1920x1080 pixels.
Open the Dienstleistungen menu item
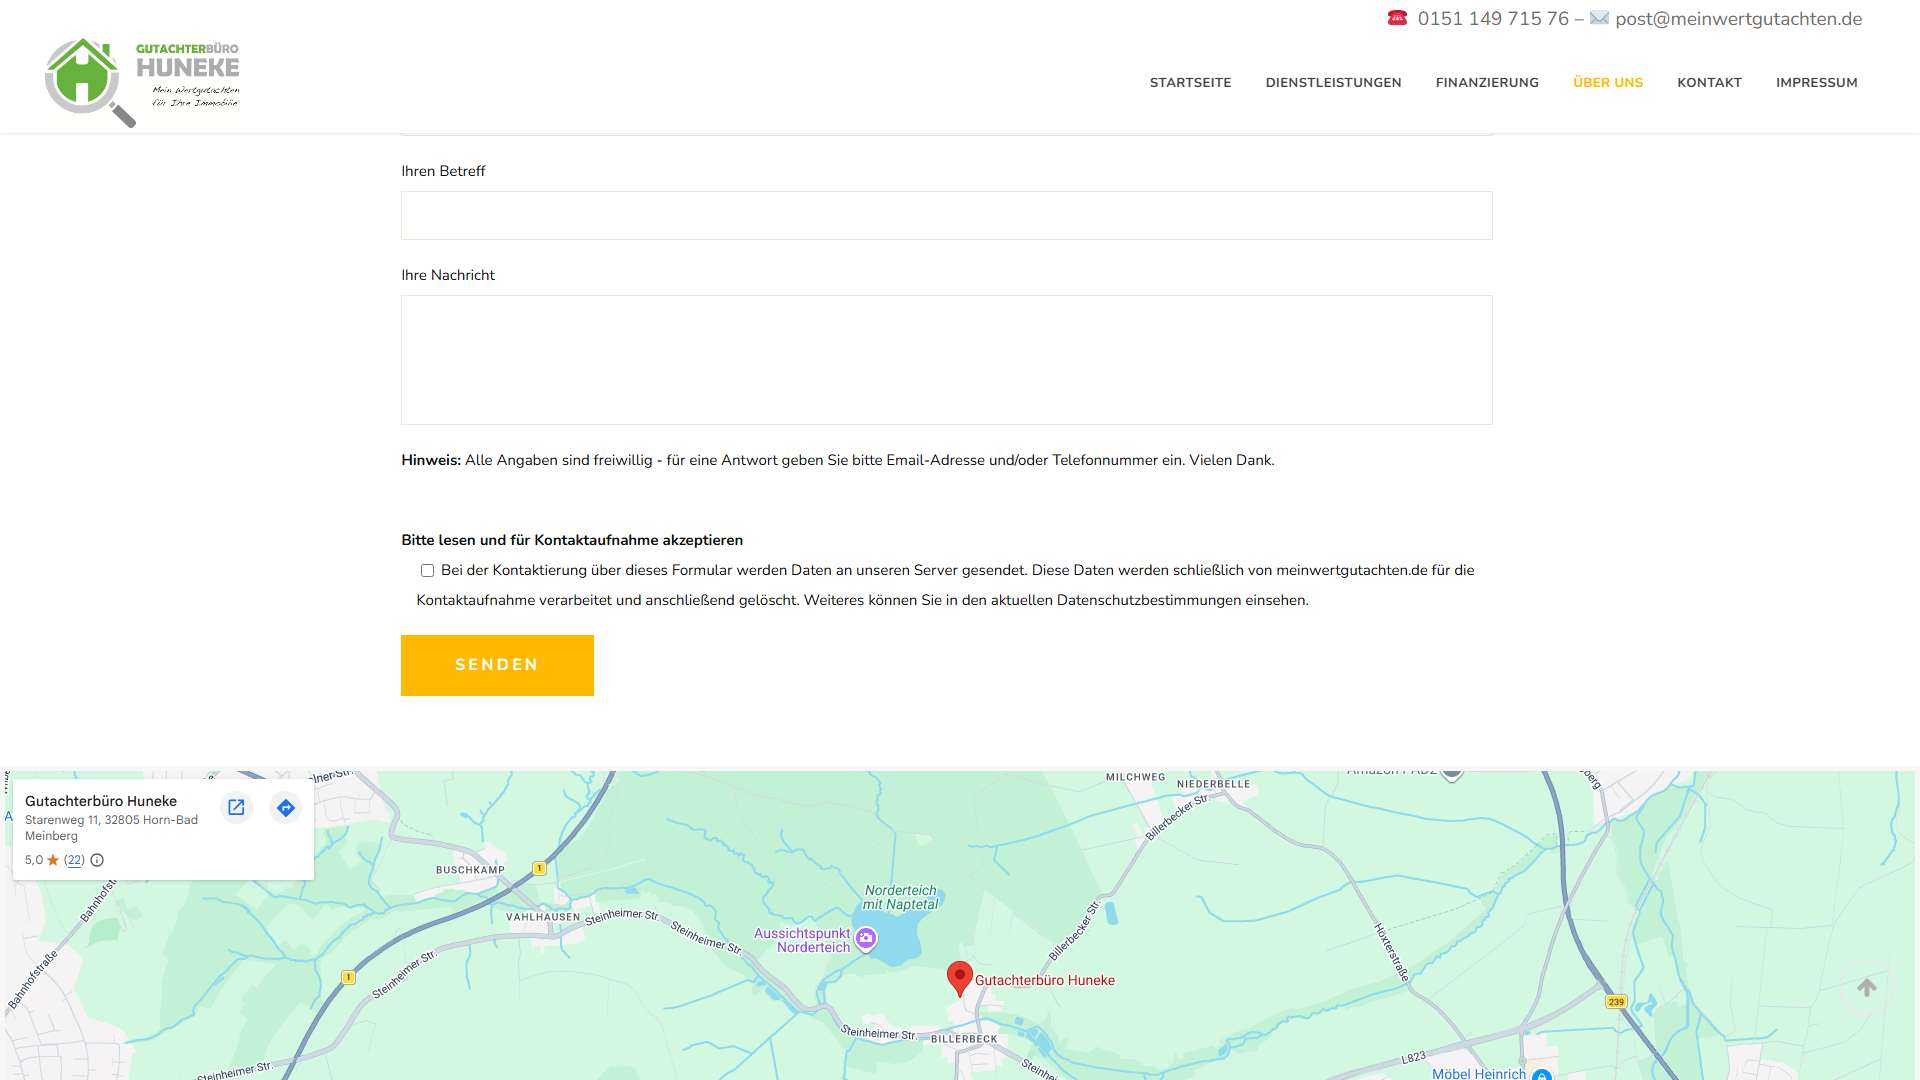[1333, 83]
